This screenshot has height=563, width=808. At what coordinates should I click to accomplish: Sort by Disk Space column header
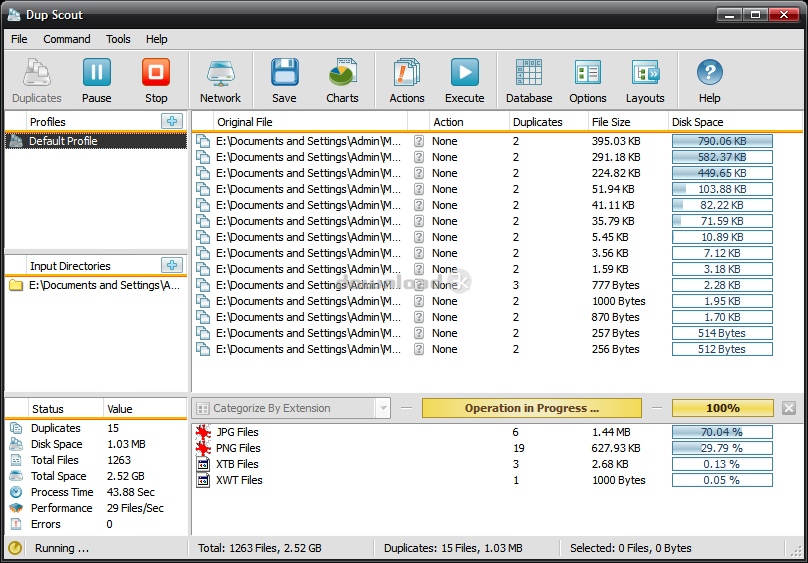pyautogui.click(x=735, y=122)
